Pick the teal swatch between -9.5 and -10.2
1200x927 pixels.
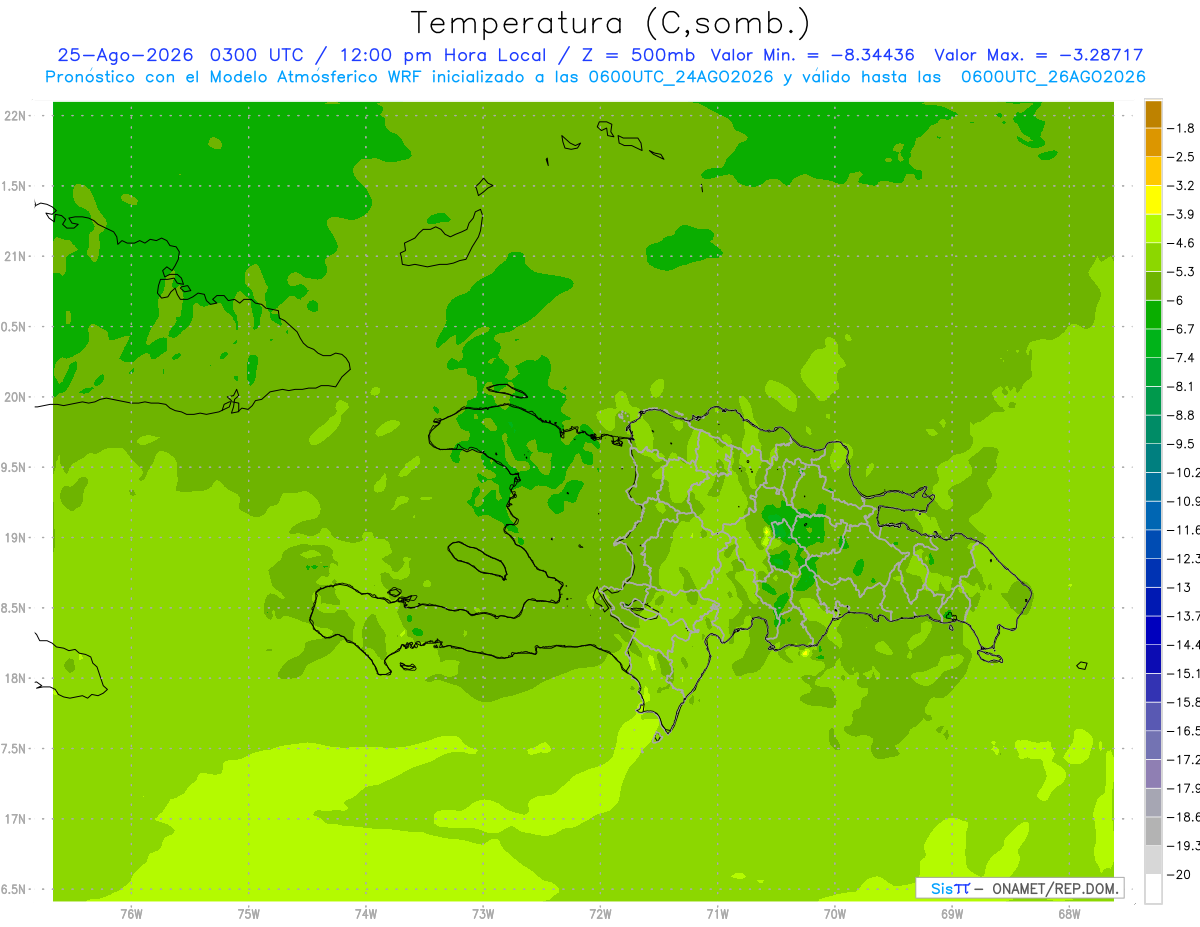[x=1154, y=458]
